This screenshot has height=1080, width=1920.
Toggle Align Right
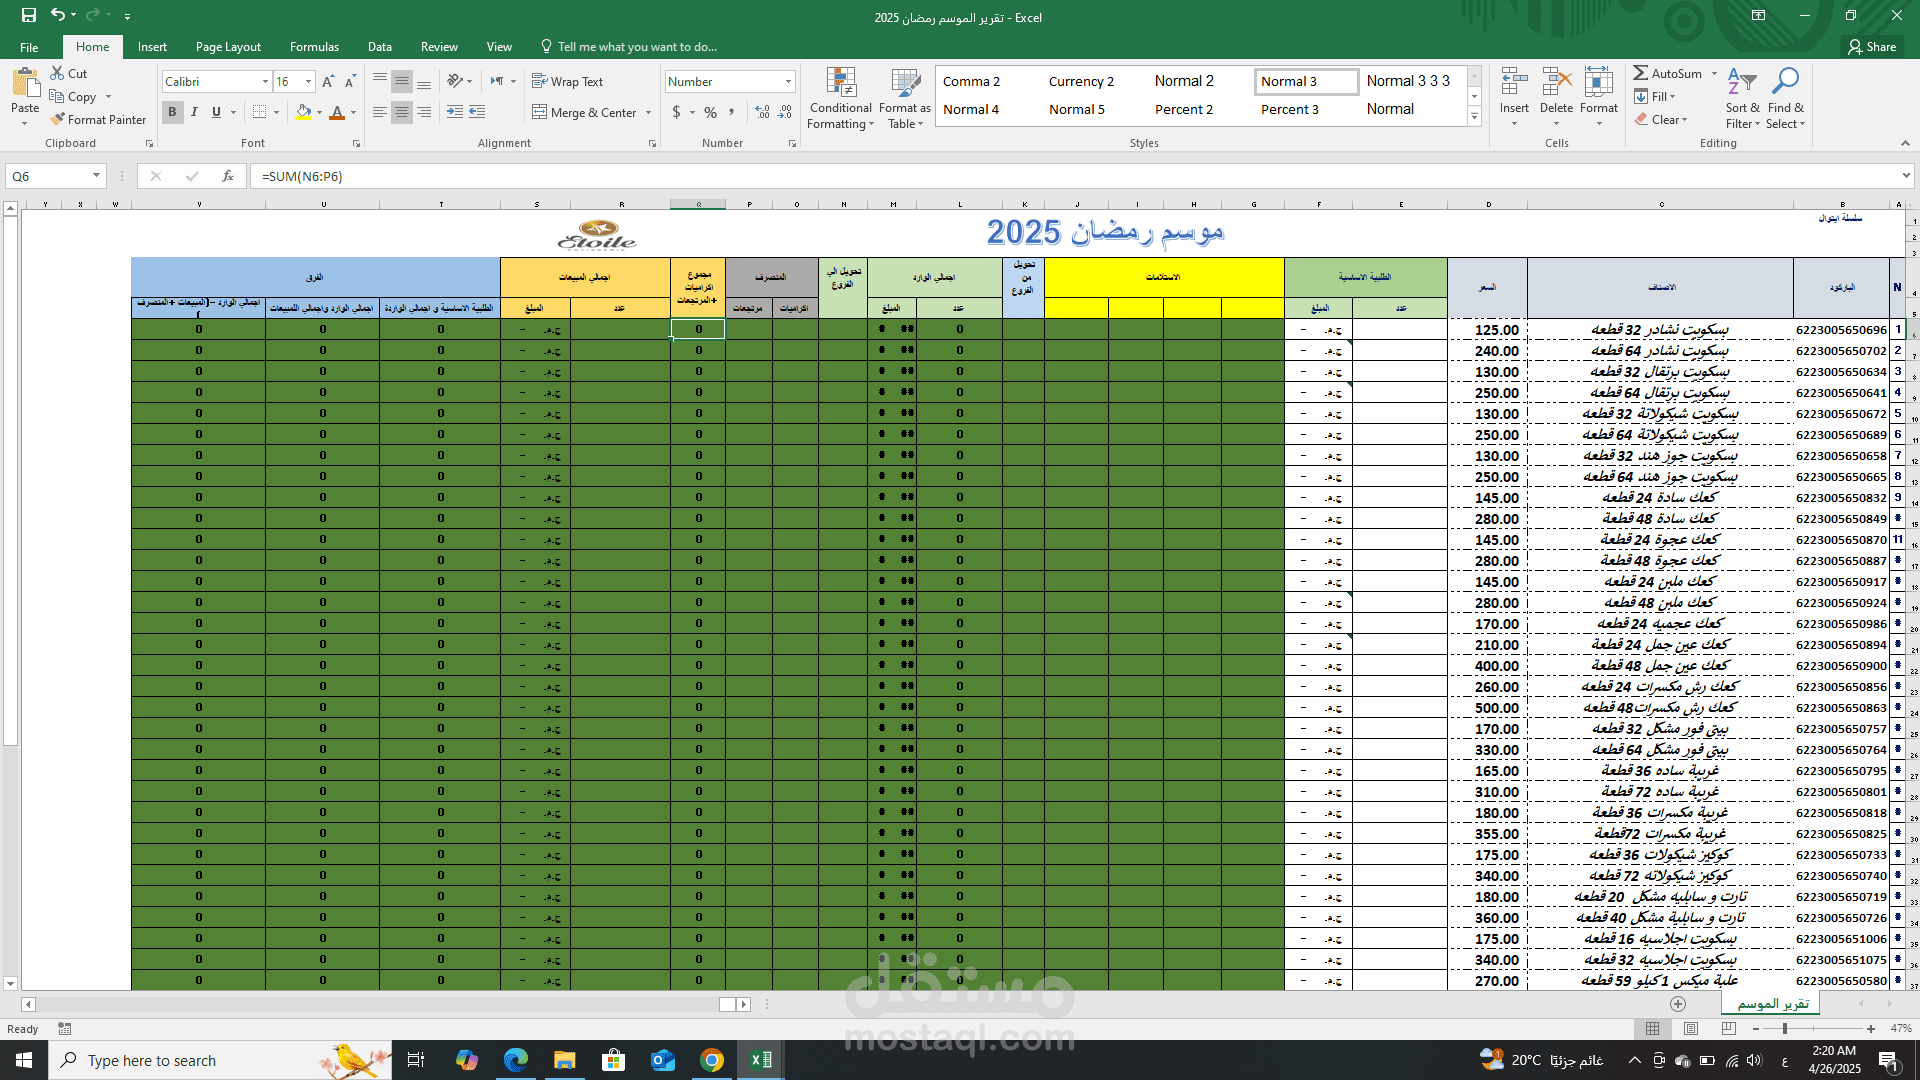tap(424, 112)
